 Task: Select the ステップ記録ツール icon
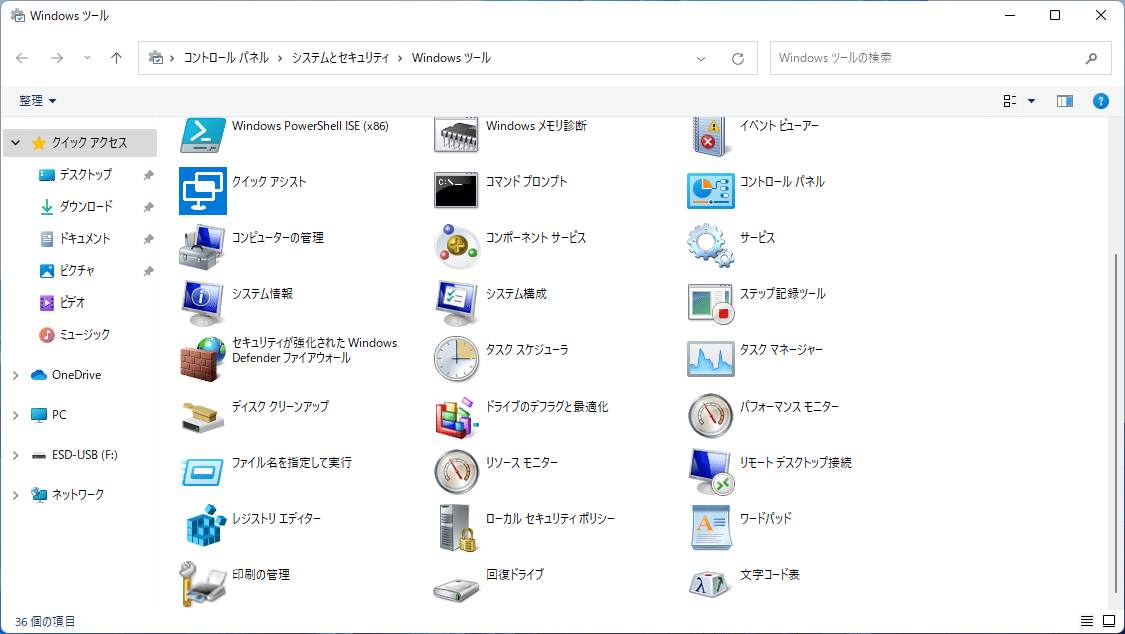710,303
